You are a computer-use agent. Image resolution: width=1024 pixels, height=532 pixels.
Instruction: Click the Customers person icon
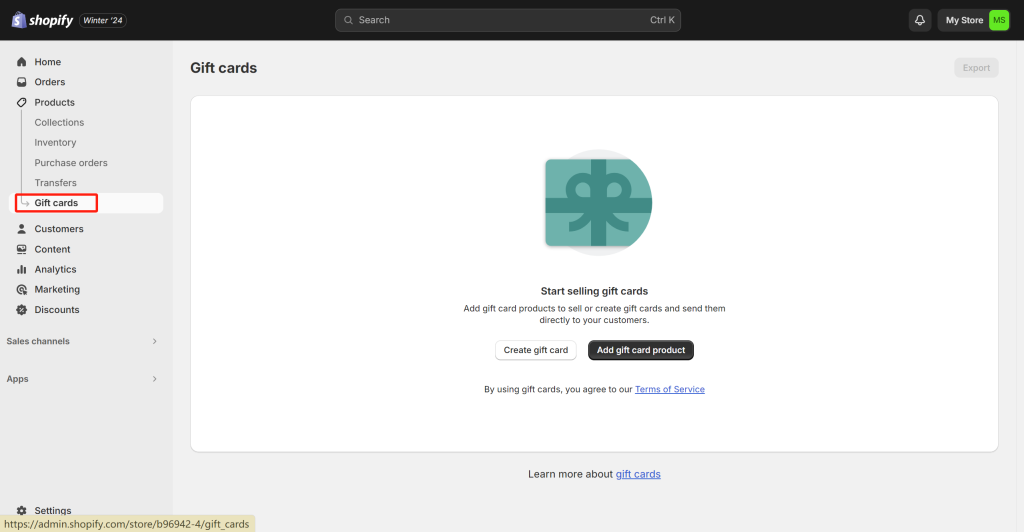pos(22,229)
